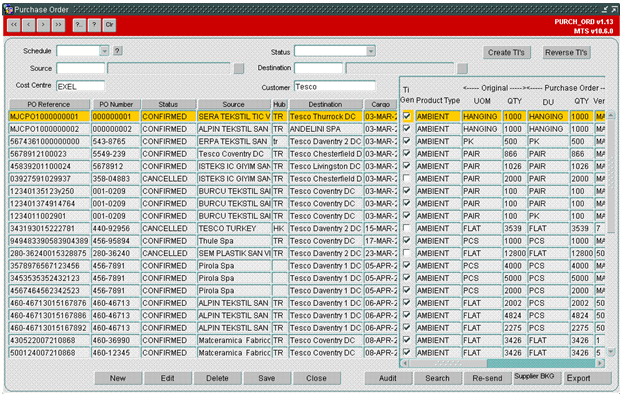
Task: Click the Audit button
Action: [388, 378]
